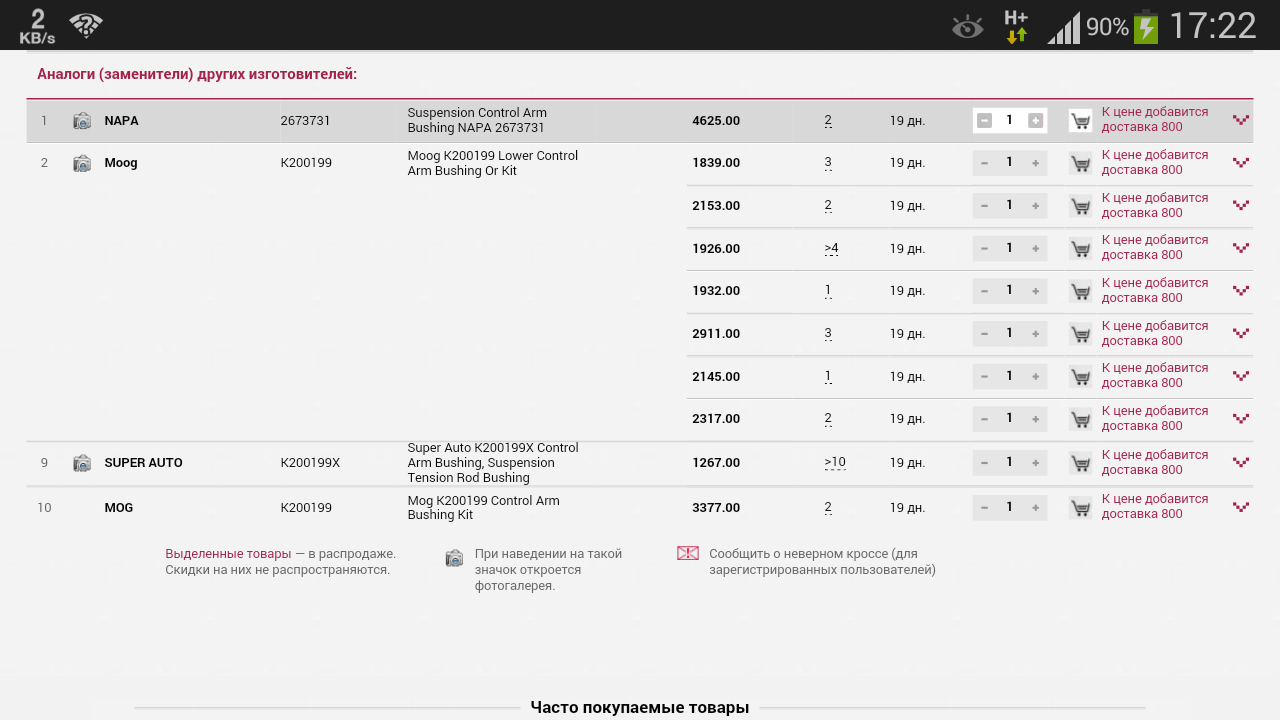Increase quantity for 2317.00 row
The width and height of the screenshot is (1280, 720).
1036,419
